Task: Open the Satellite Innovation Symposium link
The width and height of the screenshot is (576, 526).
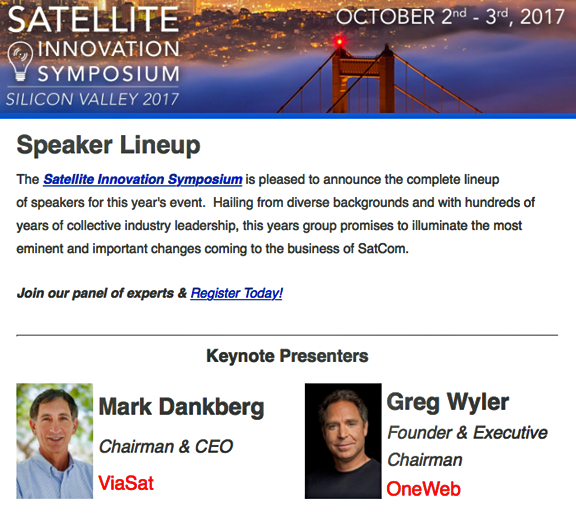Action: pyautogui.click(x=143, y=179)
